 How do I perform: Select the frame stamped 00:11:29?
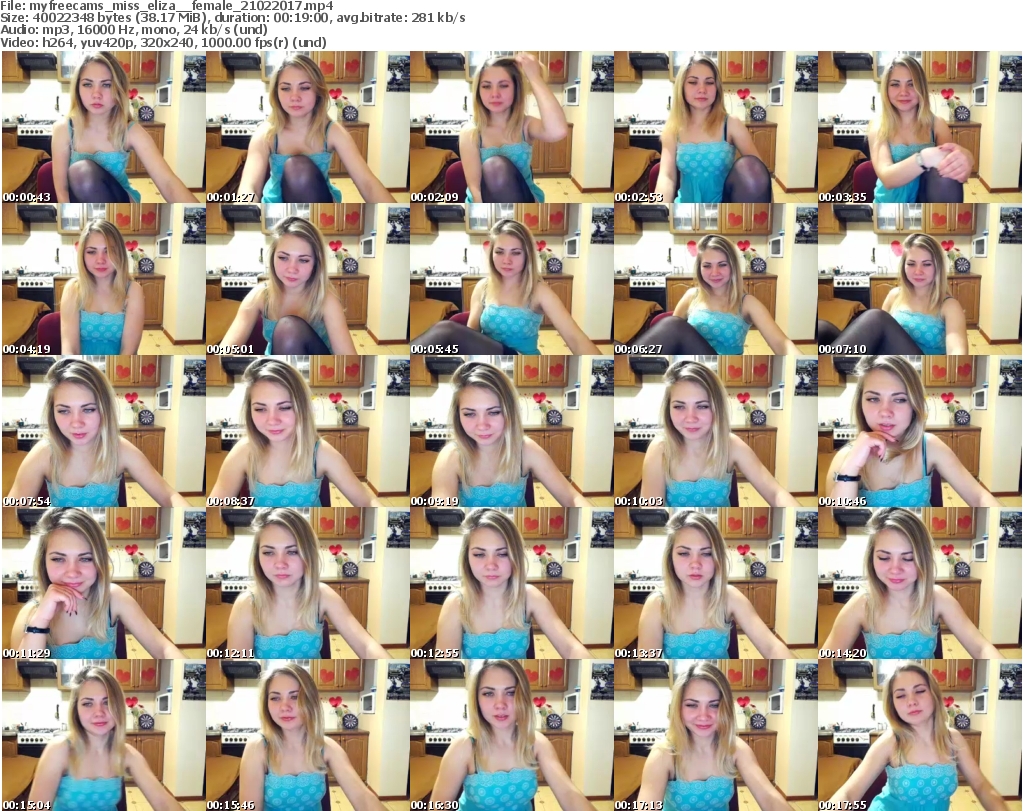click(103, 583)
